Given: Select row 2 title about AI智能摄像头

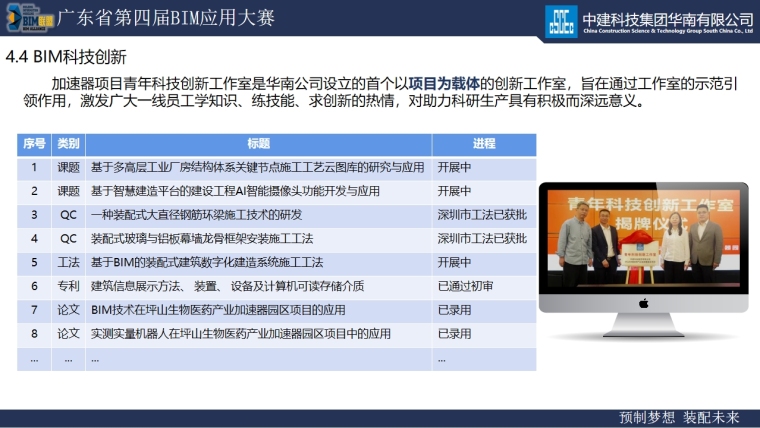Looking at the screenshot, I should [x=235, y=191].
